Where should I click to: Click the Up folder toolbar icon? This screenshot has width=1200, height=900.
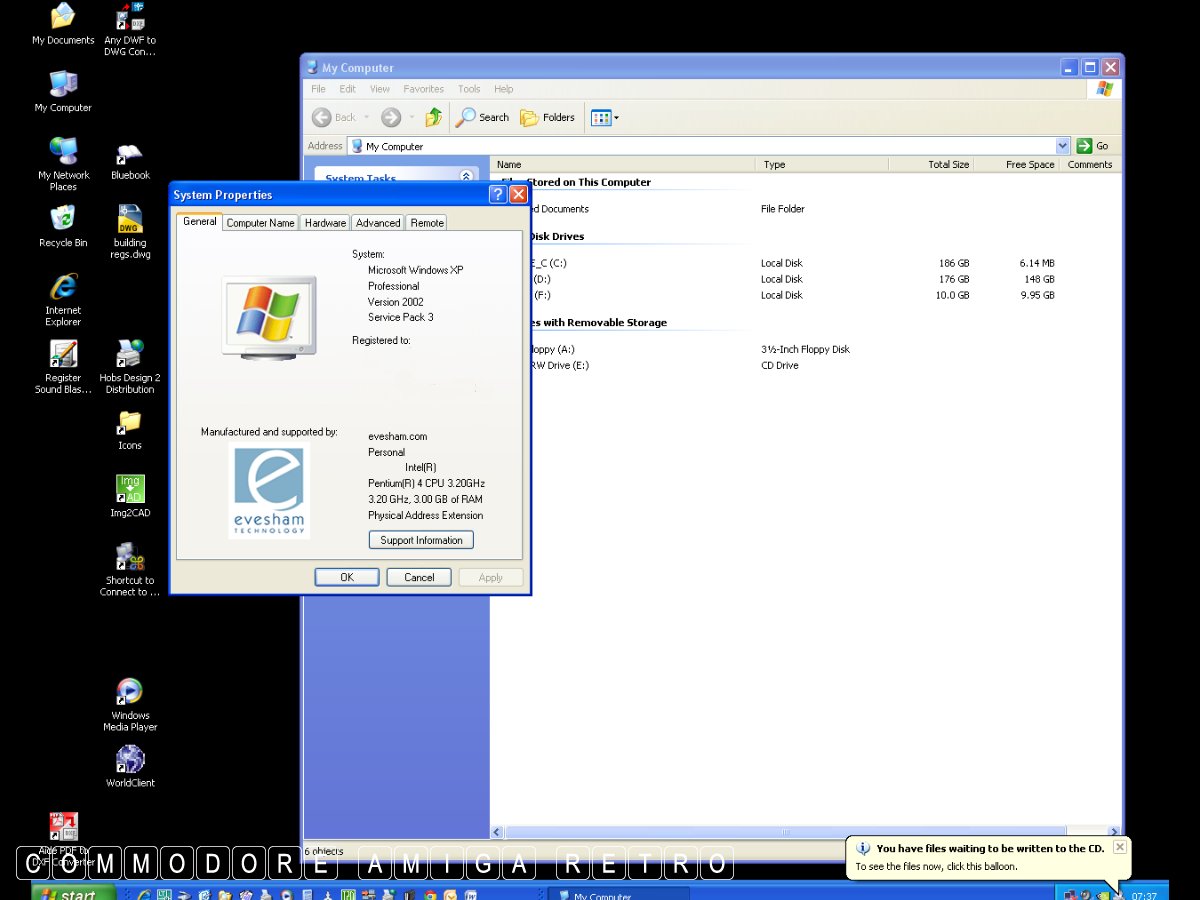tap(433, 117)
